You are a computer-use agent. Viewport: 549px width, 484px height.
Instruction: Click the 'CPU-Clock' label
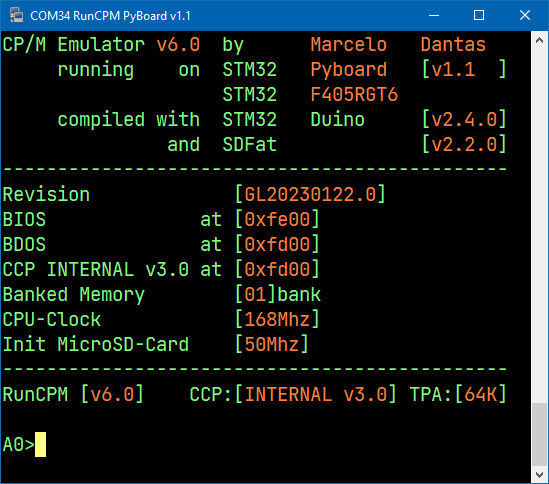(x=52, y=319)
